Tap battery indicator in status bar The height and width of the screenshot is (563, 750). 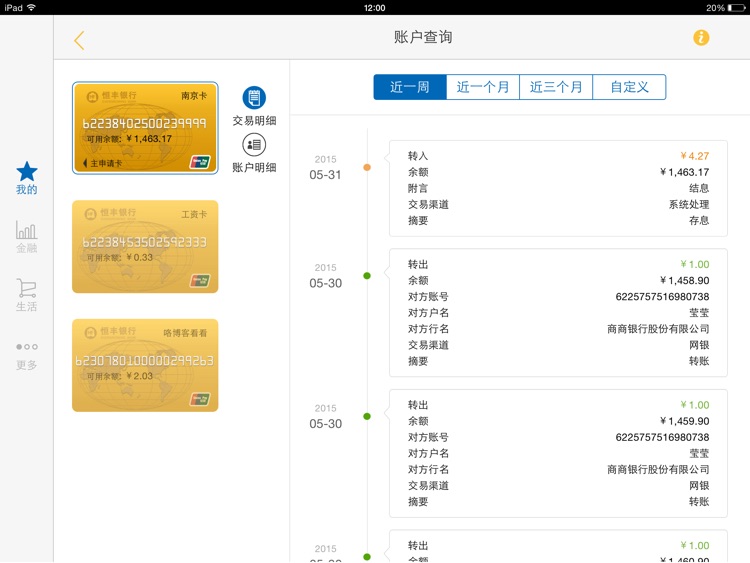click(737, 8)
